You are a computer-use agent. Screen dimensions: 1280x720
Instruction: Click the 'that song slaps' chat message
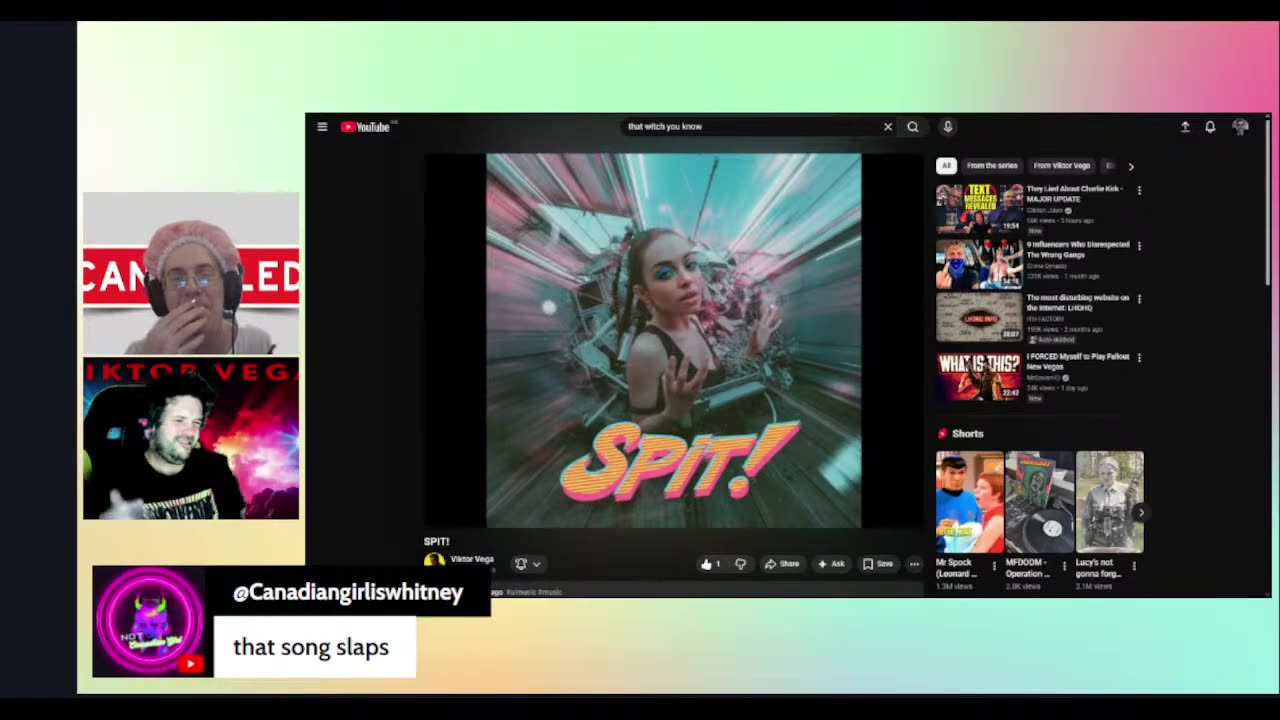(311, 647)
